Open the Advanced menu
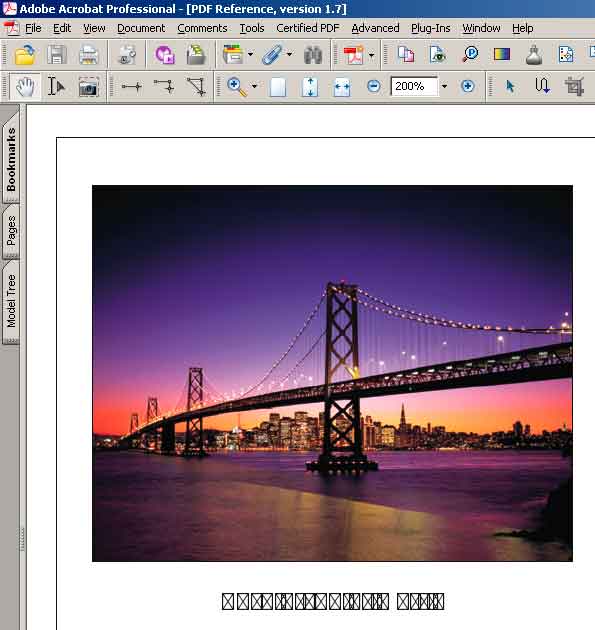This screenshot has width=595, height=630. [x=375, y=28]
